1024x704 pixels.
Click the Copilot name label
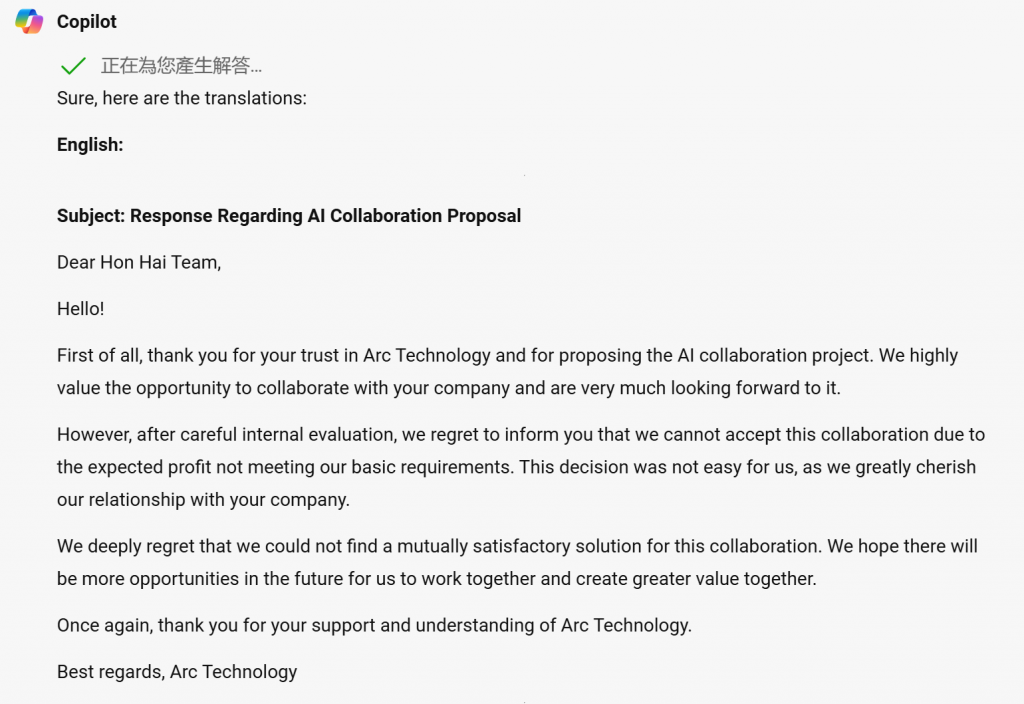[x=86, y=22]
